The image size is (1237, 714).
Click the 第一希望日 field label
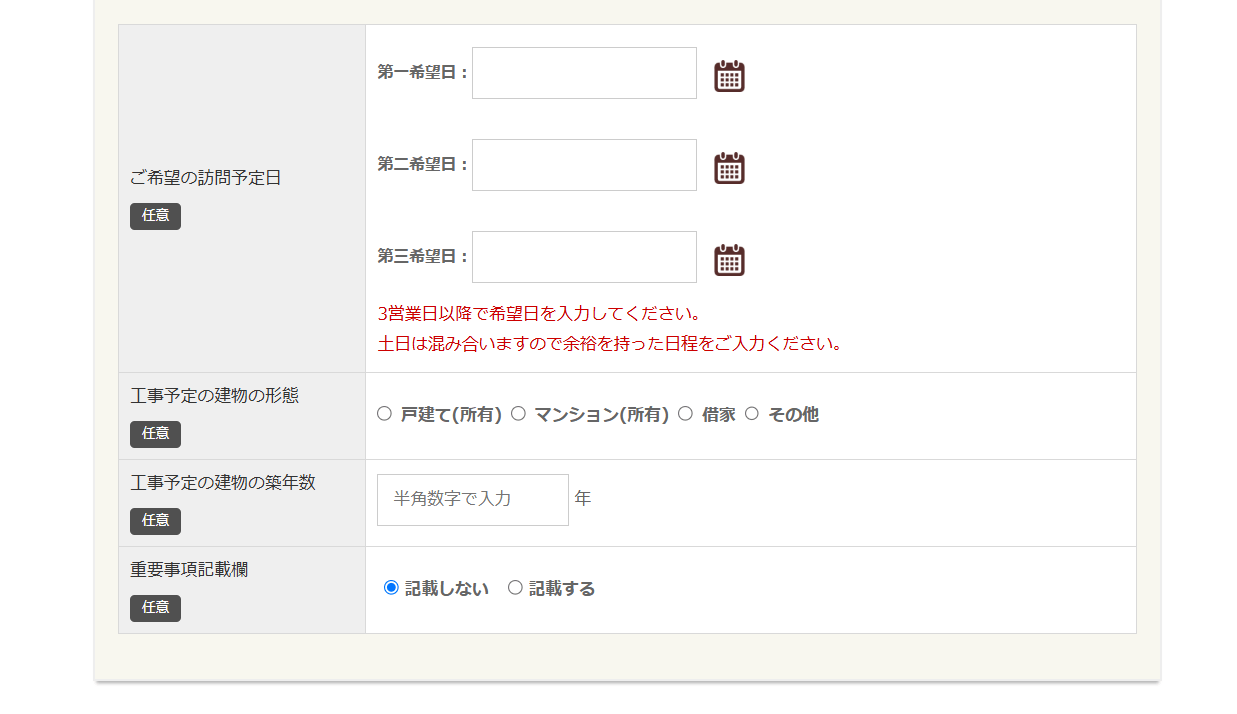pos(422,73)
